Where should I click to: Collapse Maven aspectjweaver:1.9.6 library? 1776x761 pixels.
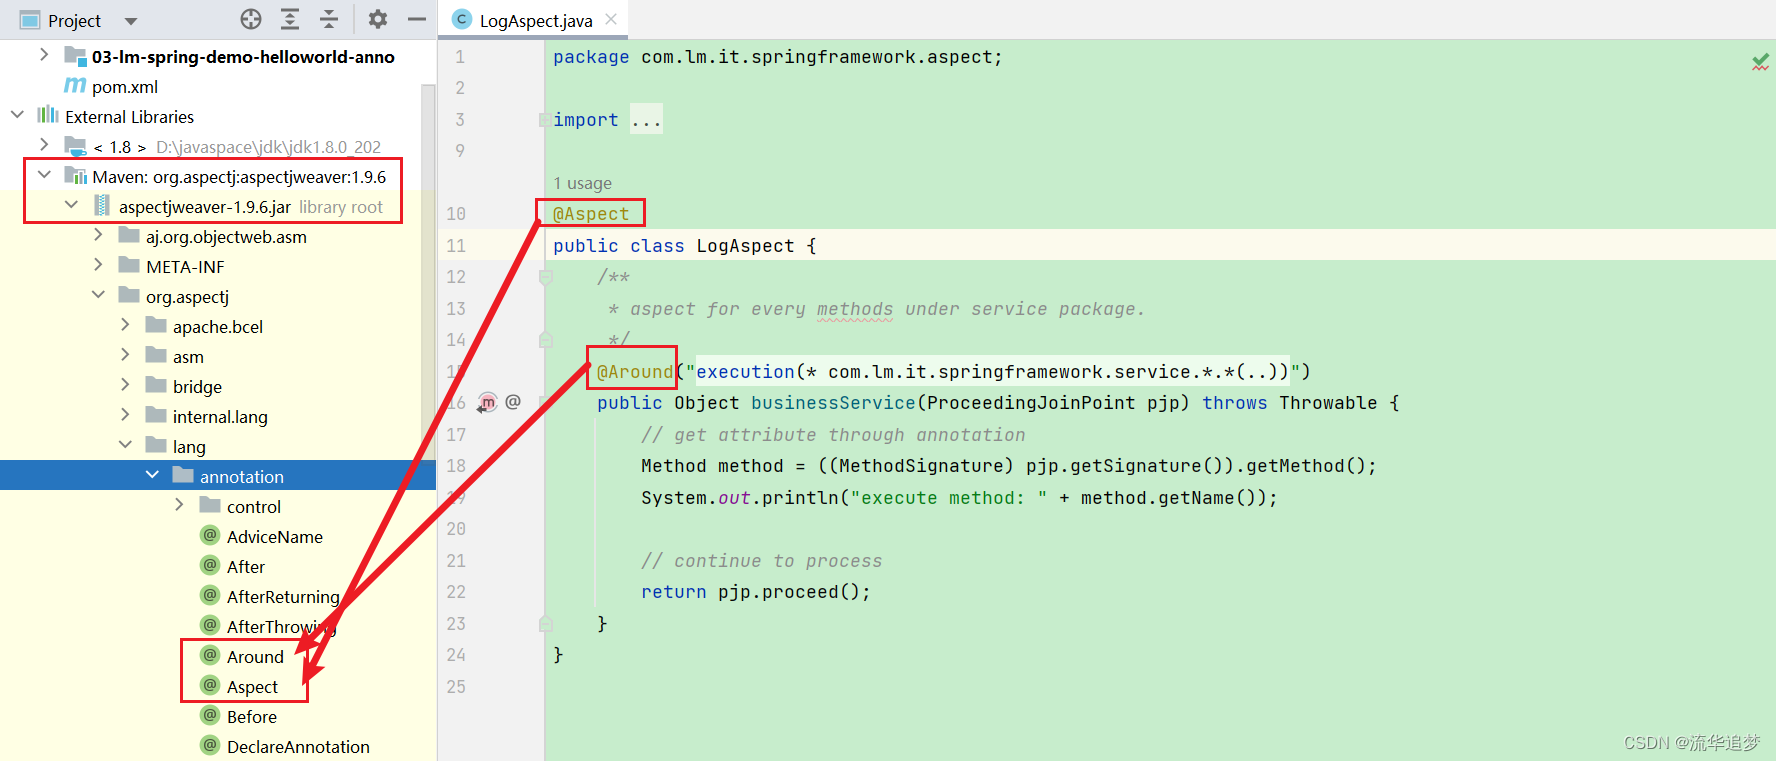click(44, 175)
